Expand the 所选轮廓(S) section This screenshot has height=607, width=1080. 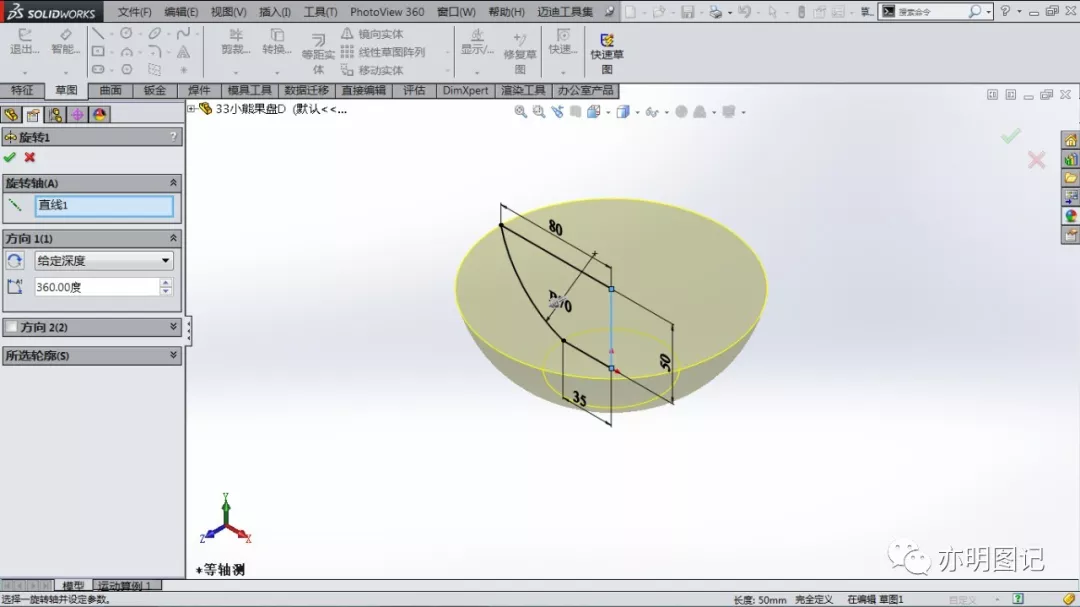(173, 355)
